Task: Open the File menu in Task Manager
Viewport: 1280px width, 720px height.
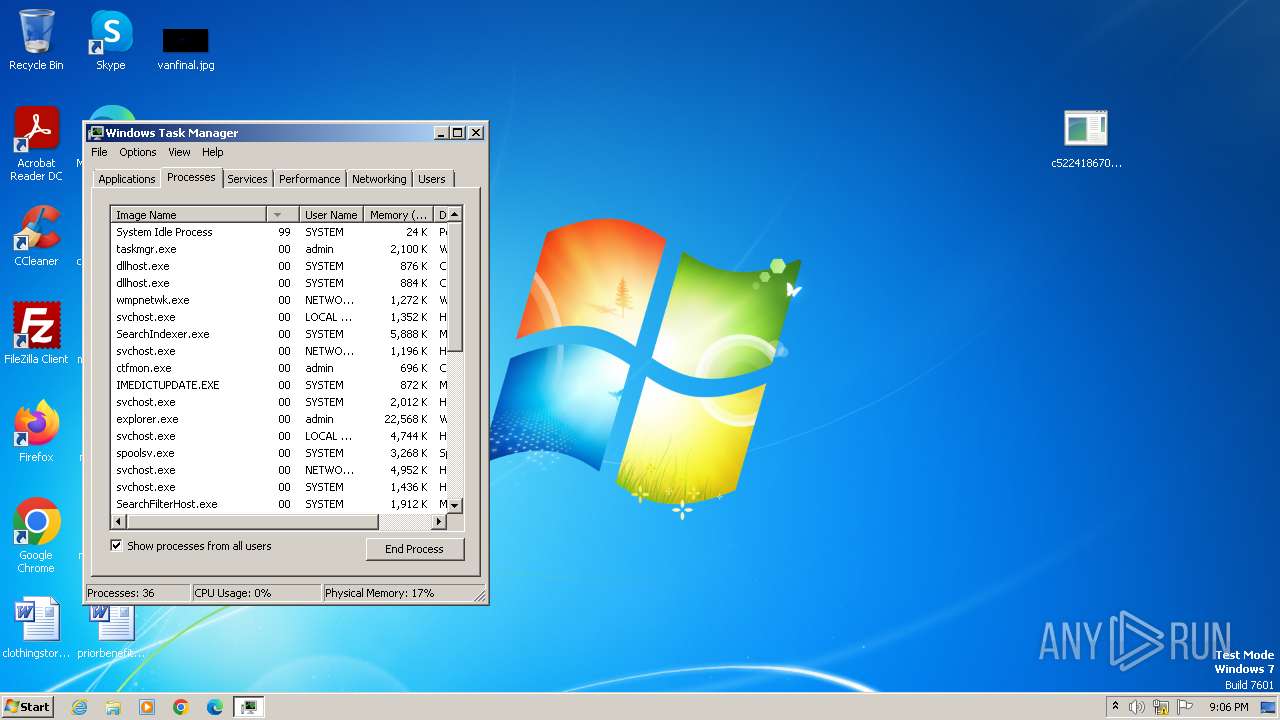Action: (99, 152)
